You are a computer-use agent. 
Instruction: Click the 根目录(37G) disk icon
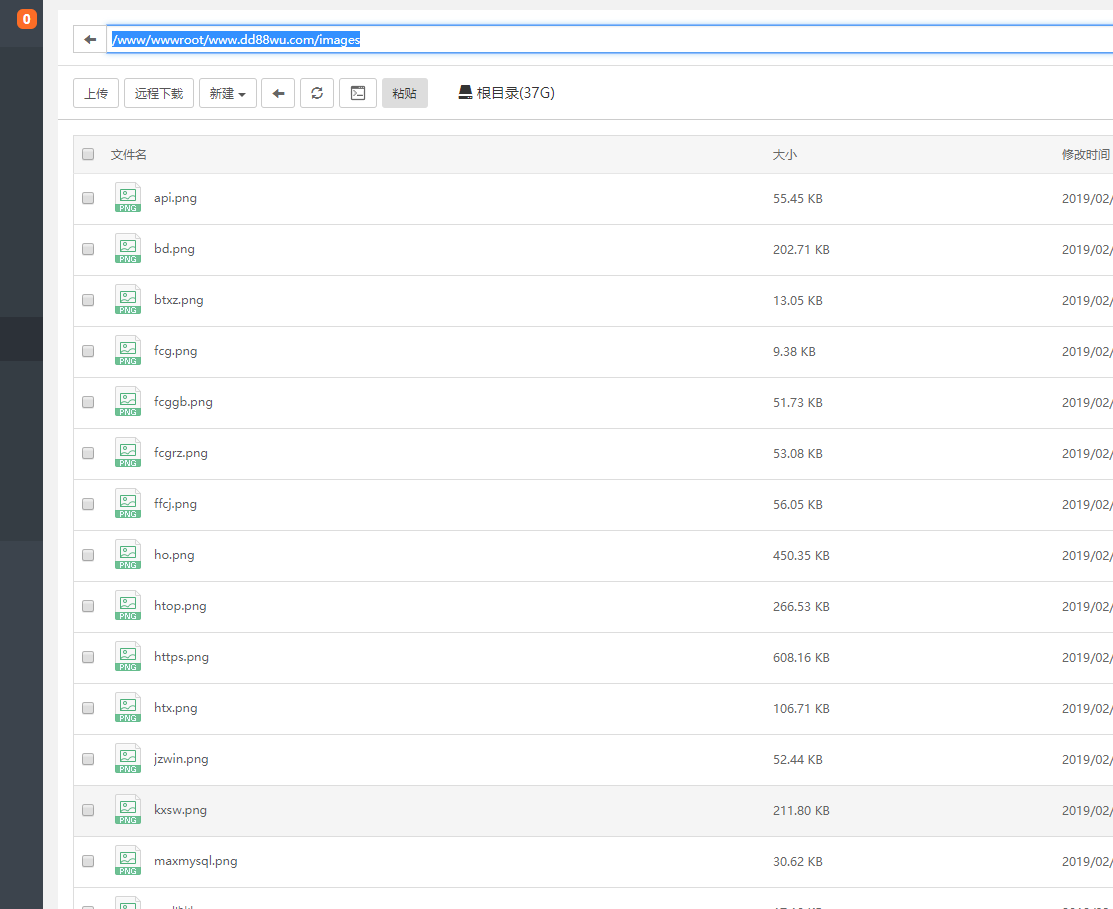[x=465, y=92]
